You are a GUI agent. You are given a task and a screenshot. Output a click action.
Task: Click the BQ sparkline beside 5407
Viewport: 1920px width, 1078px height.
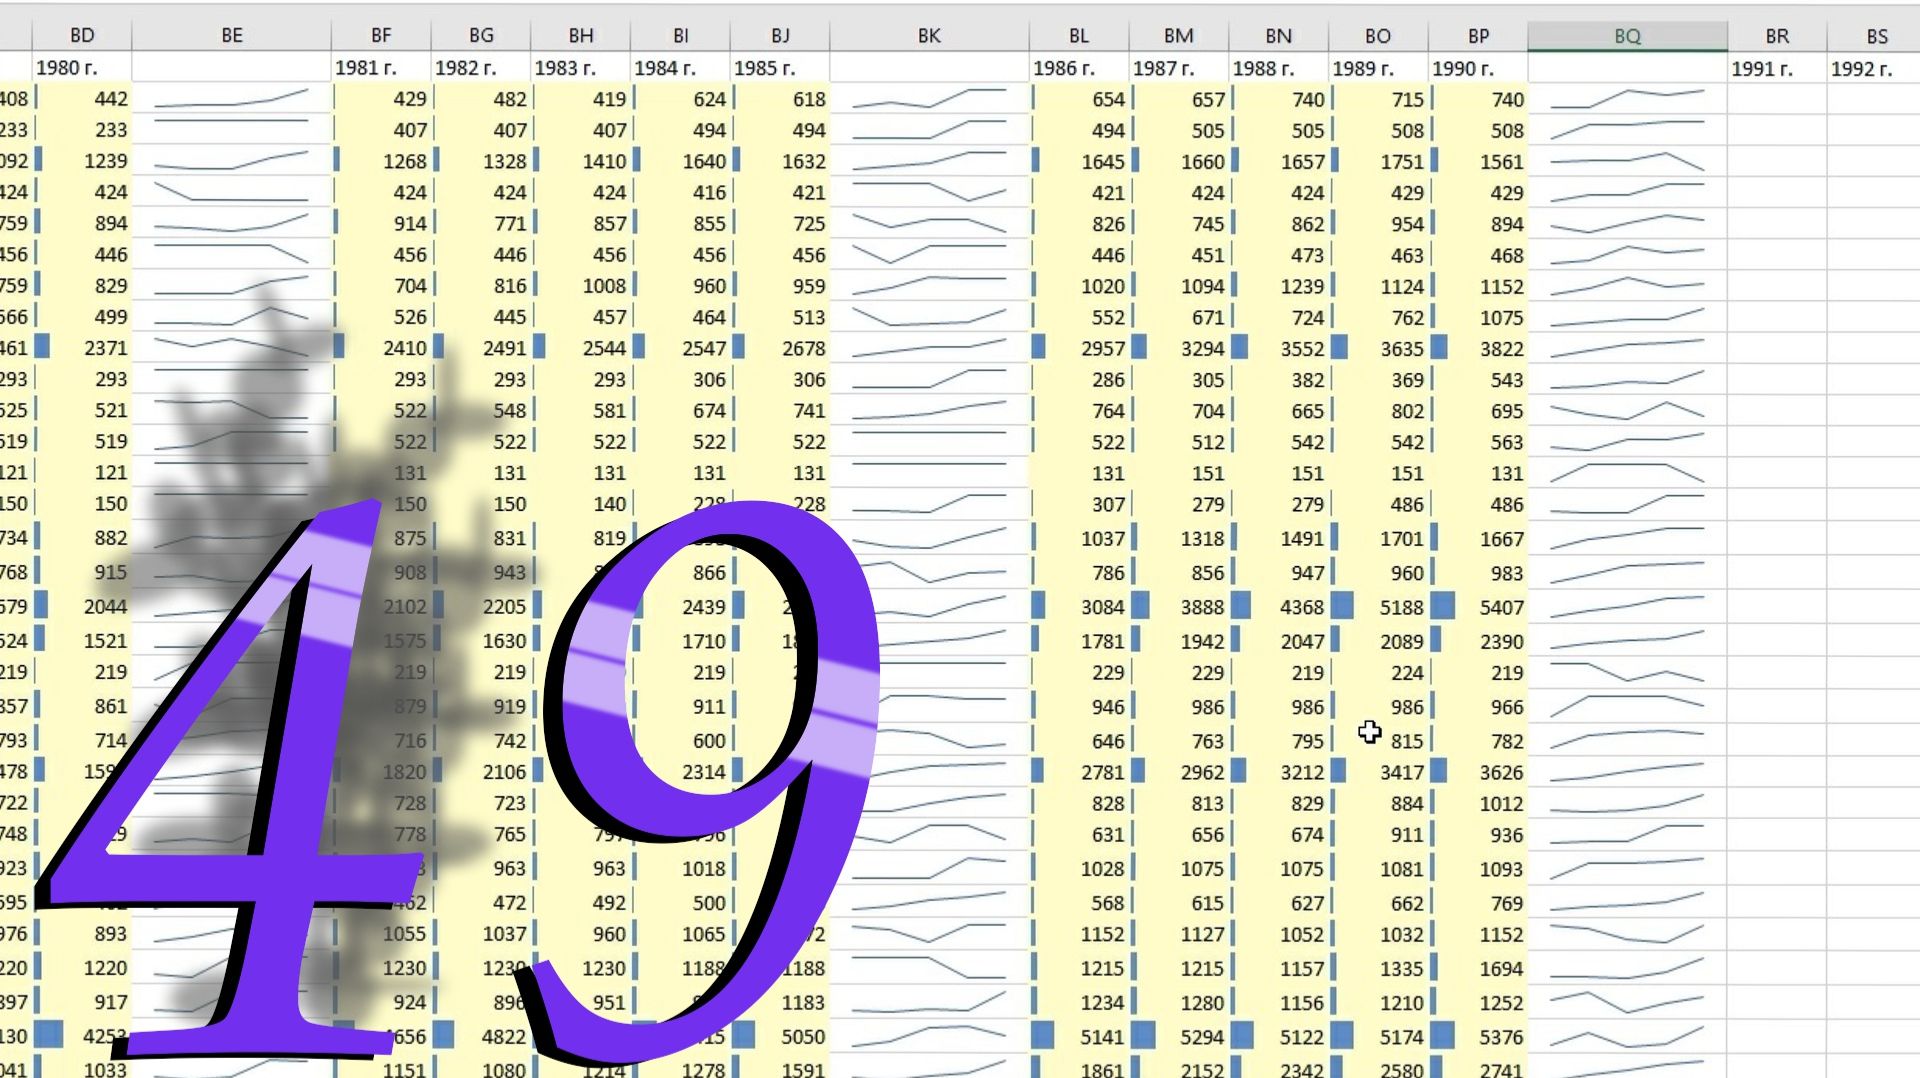(1627, 607)
